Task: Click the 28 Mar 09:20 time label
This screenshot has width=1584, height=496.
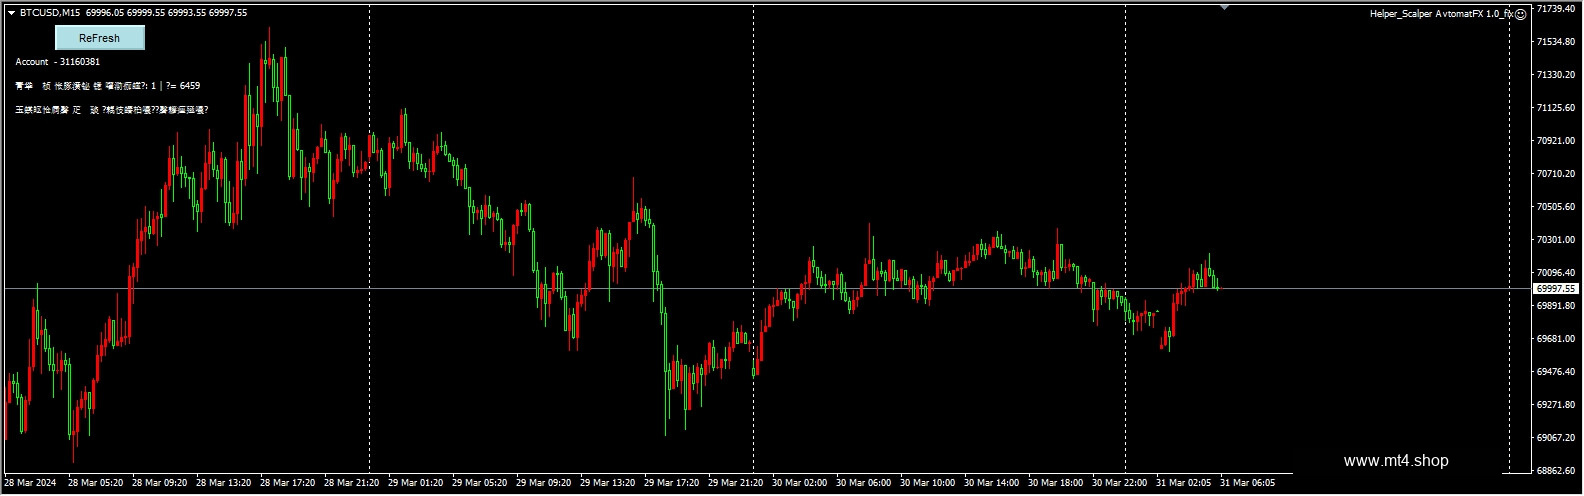Action: click(159, 482)
